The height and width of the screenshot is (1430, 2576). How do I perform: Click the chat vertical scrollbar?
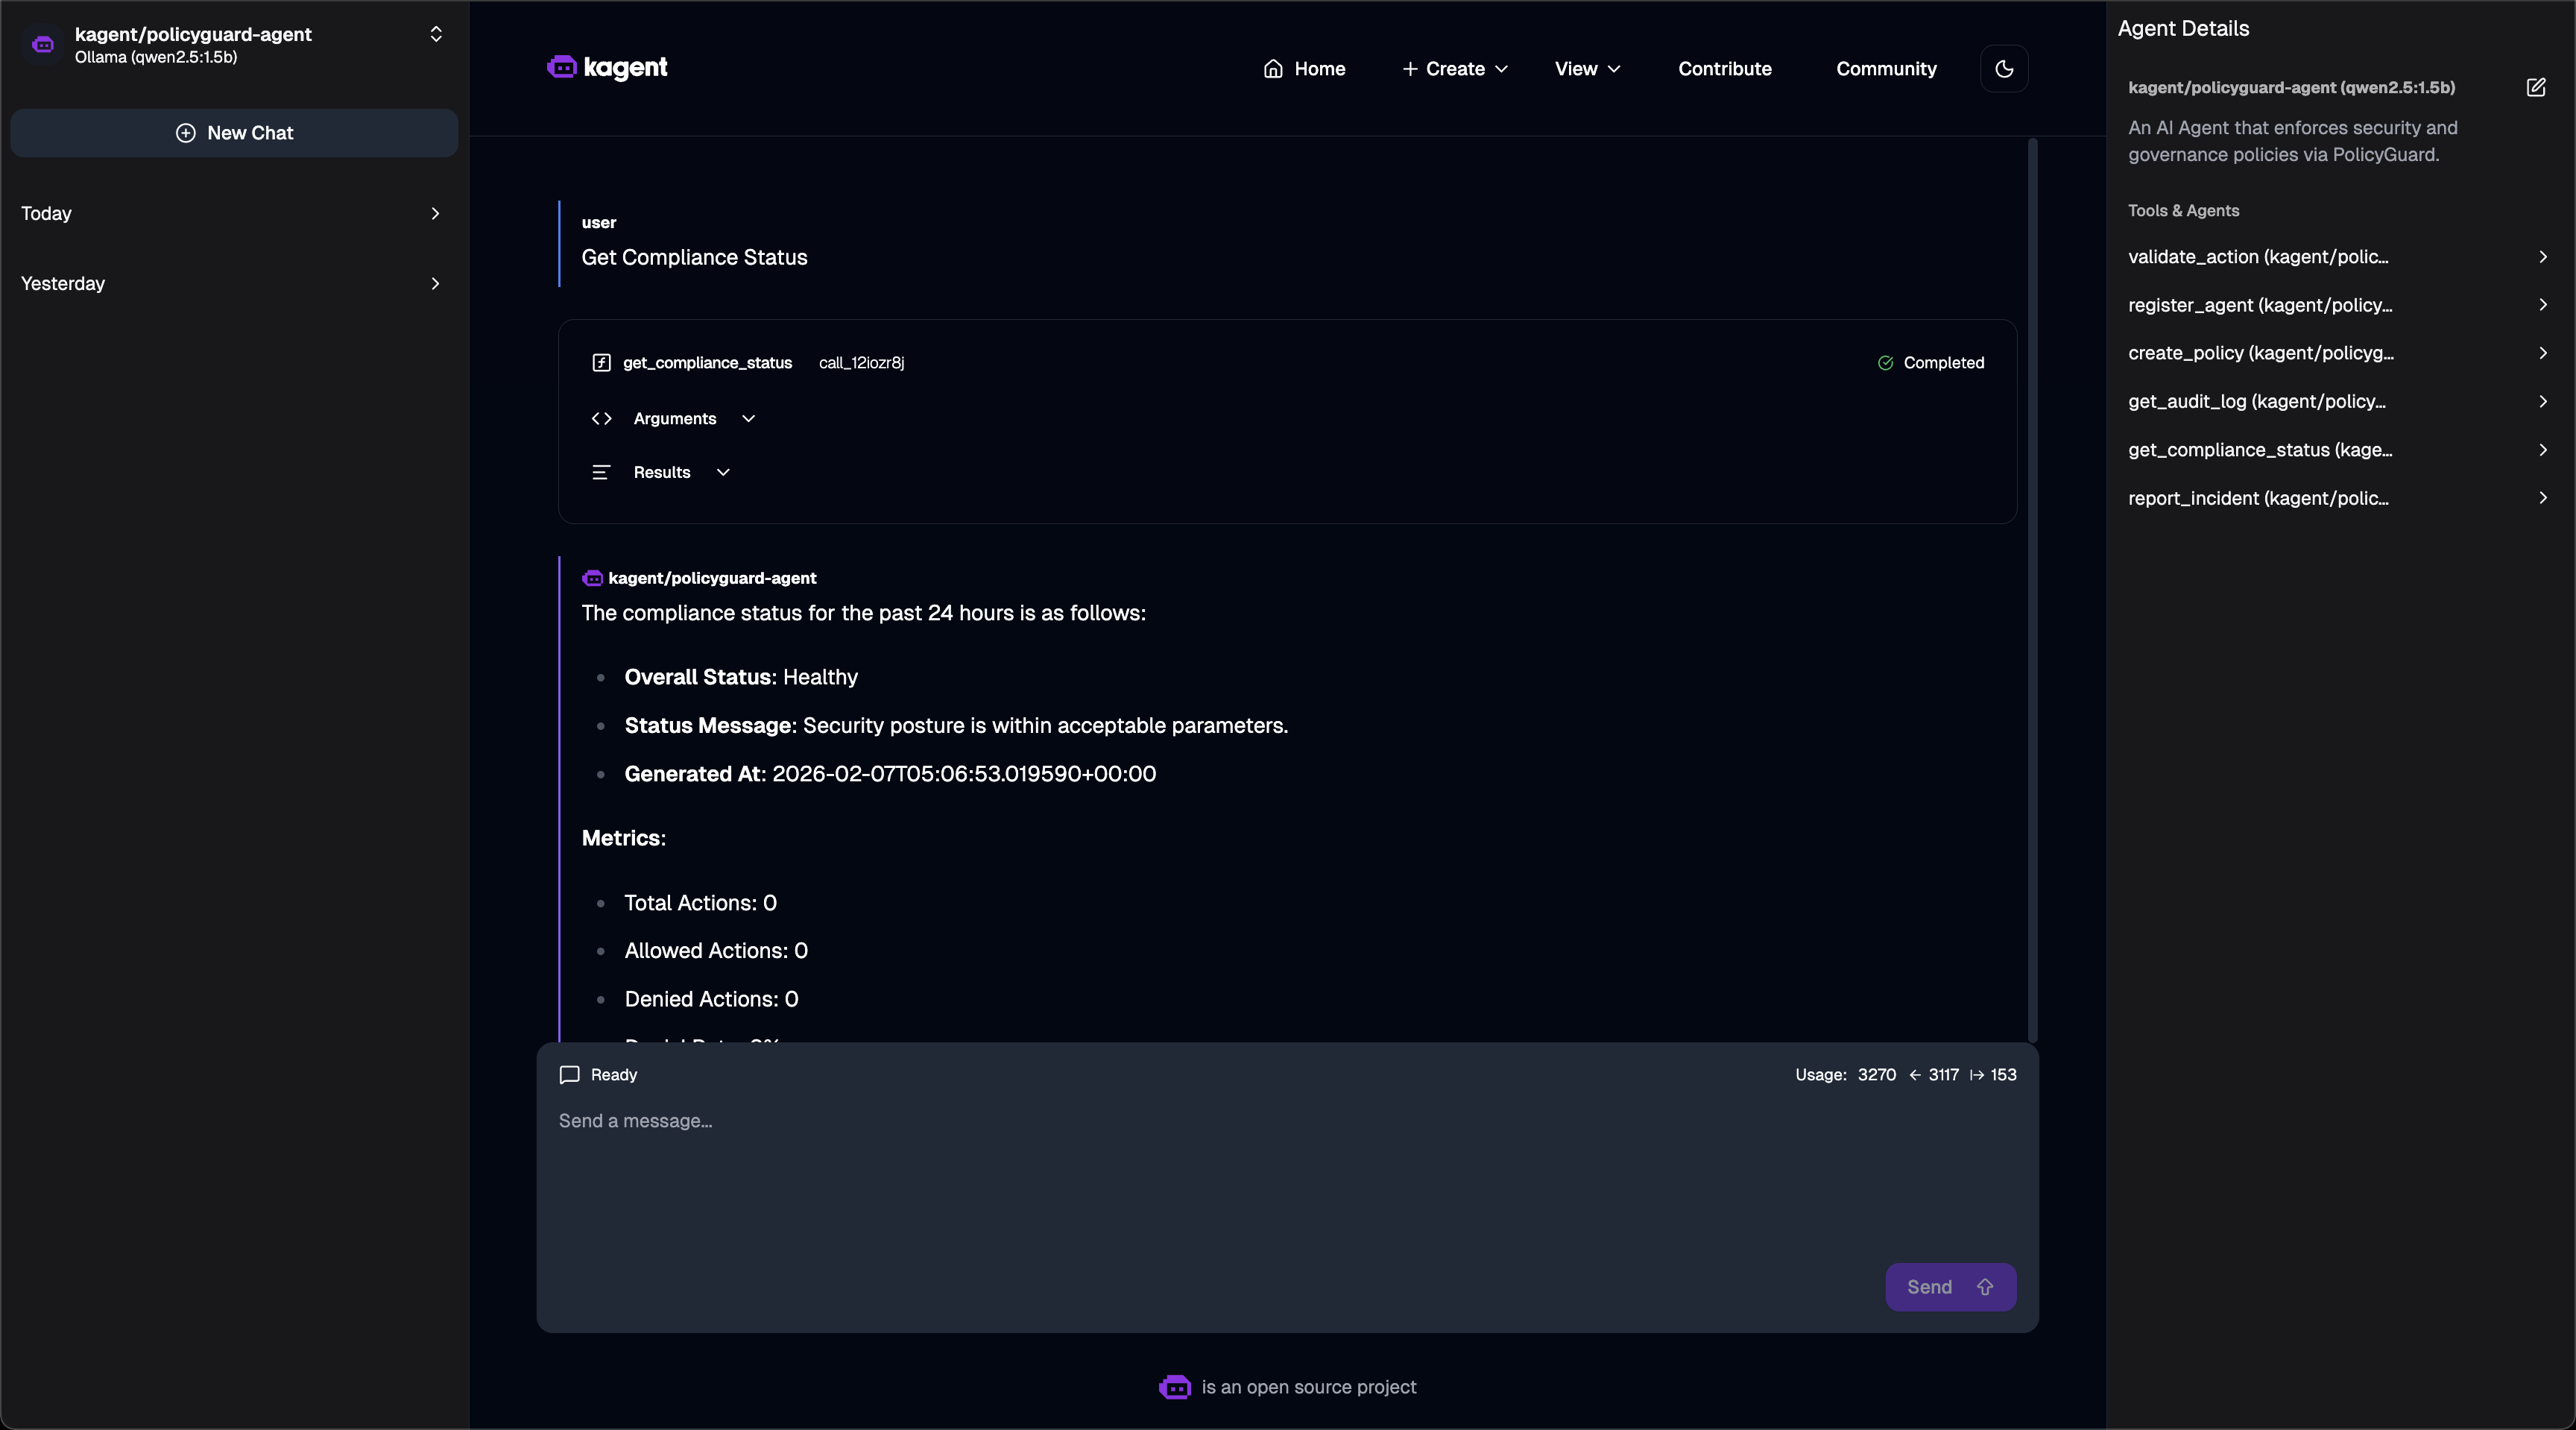2032,590
